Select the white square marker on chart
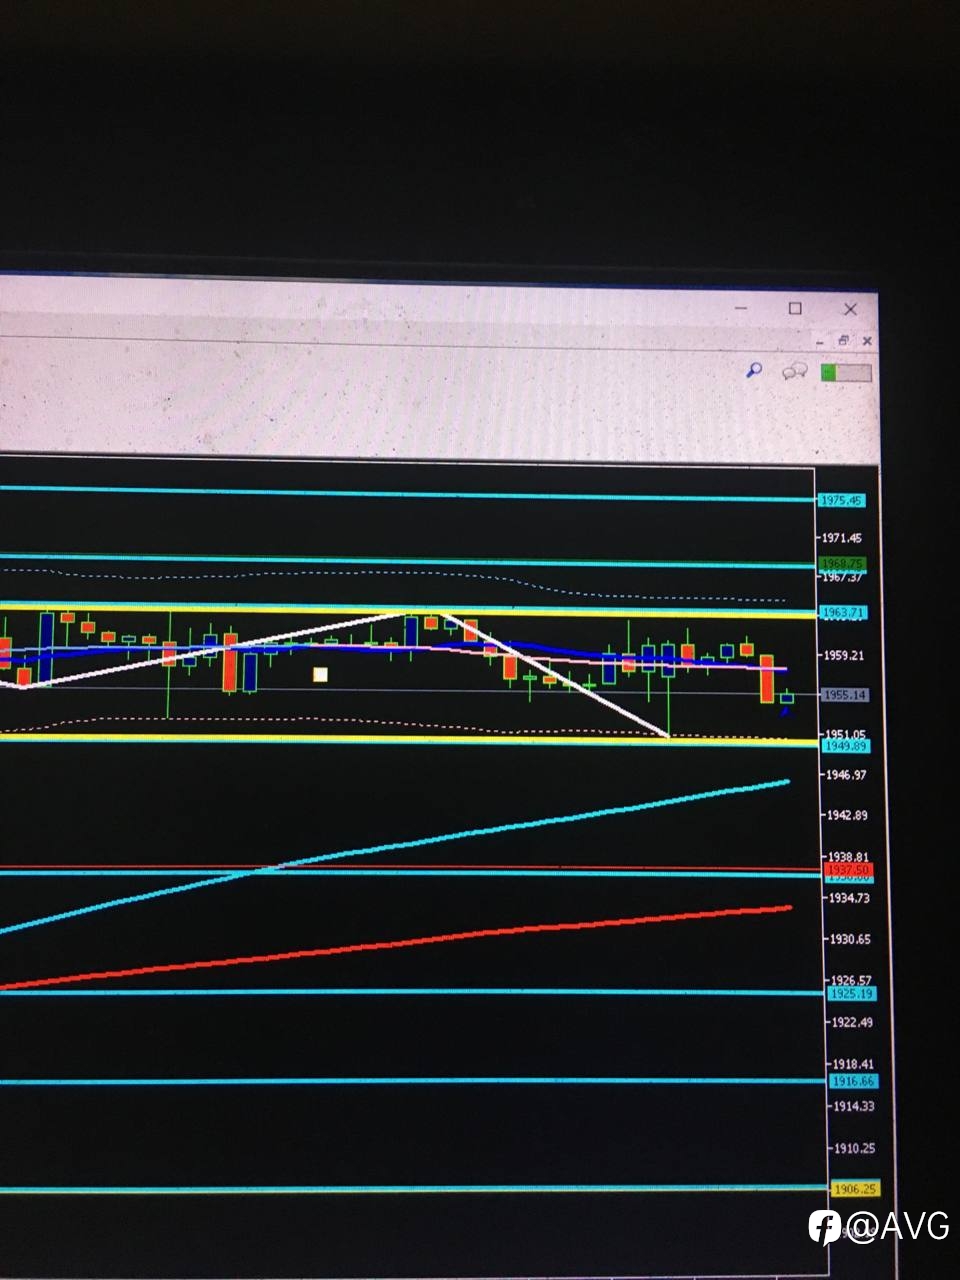The width and height of the screenshot is (960, 1280). click(x=320, y=675)
